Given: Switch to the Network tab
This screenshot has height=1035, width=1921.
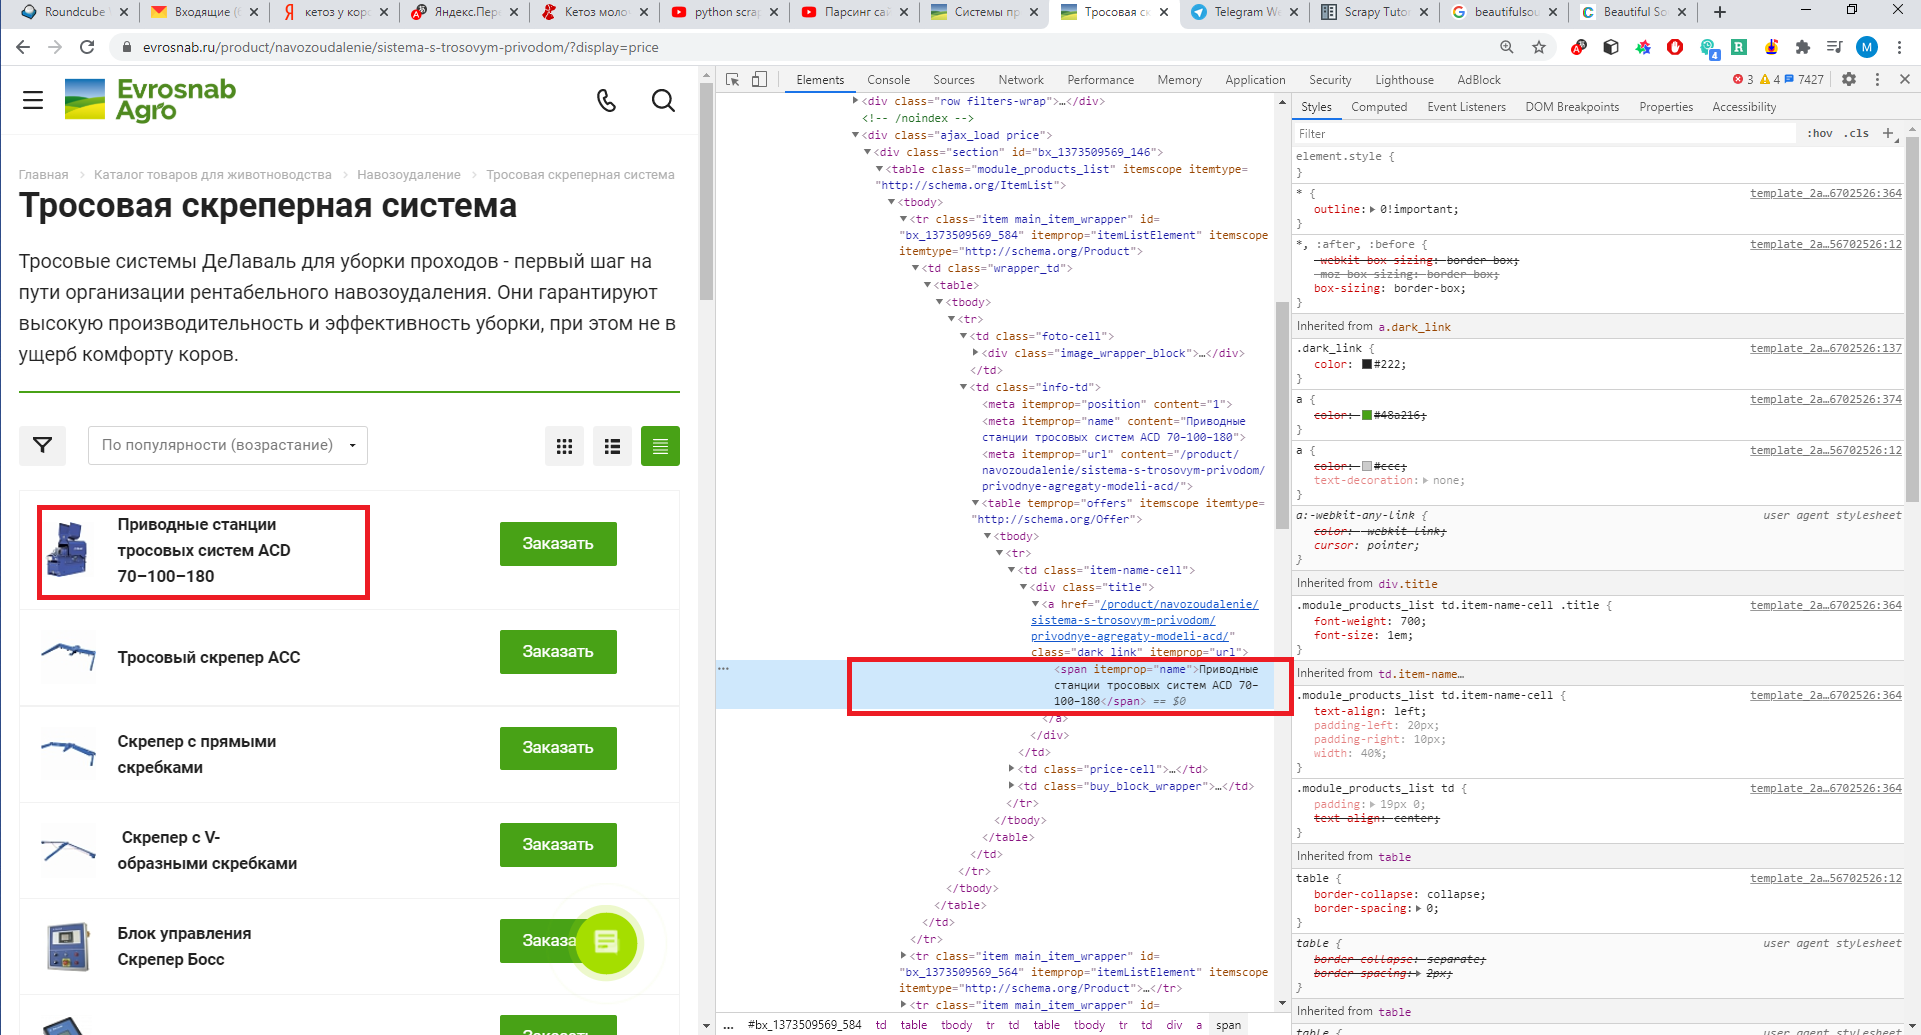Looking at the screenshot, I should click(1020, 80).
